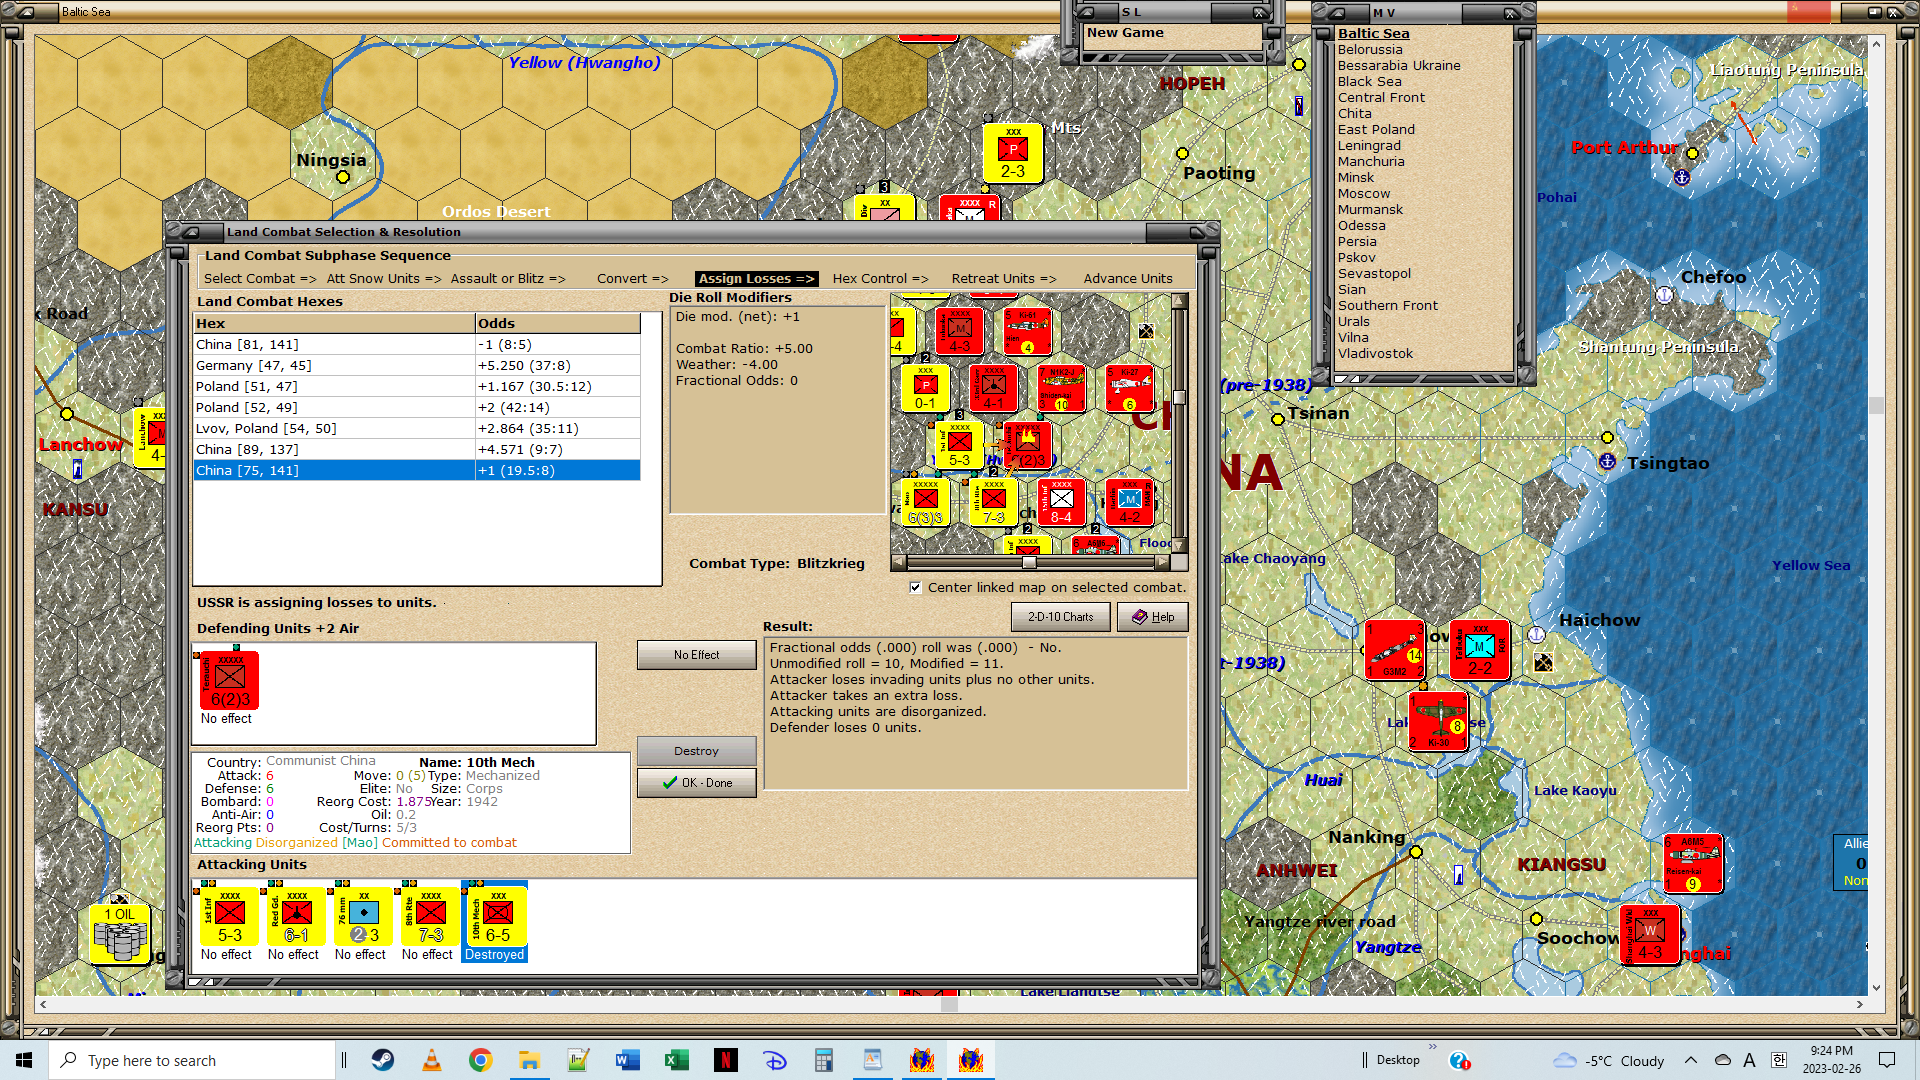Open Windows Start menu
Image resolution: width=1920 pixels, height=1080 pixels.
coord(24,1060)
